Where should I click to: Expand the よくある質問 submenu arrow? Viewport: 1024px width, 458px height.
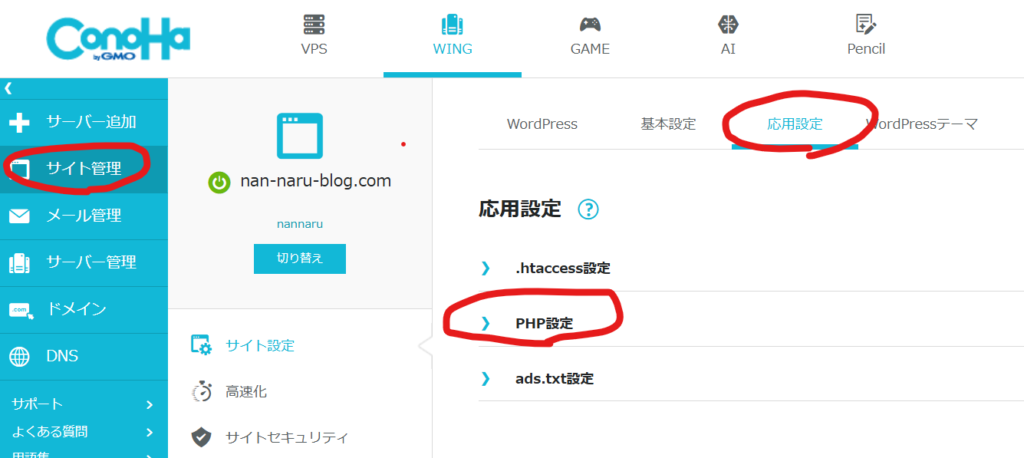pyautogui.click(x=150, y=433)
